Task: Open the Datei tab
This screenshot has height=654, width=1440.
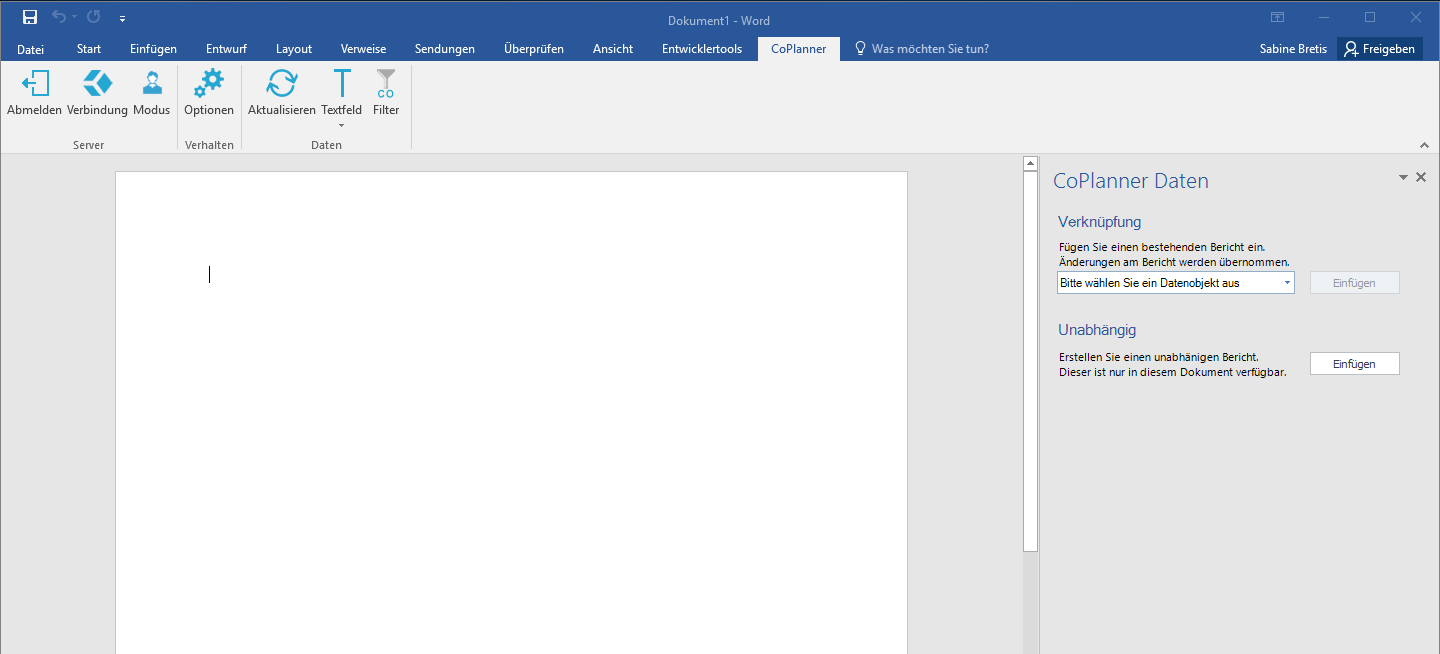Action: pos(31,49)
